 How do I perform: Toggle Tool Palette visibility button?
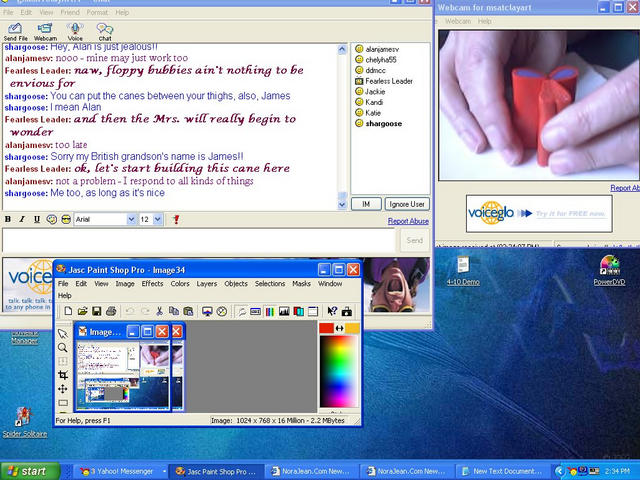coord(242,311)
